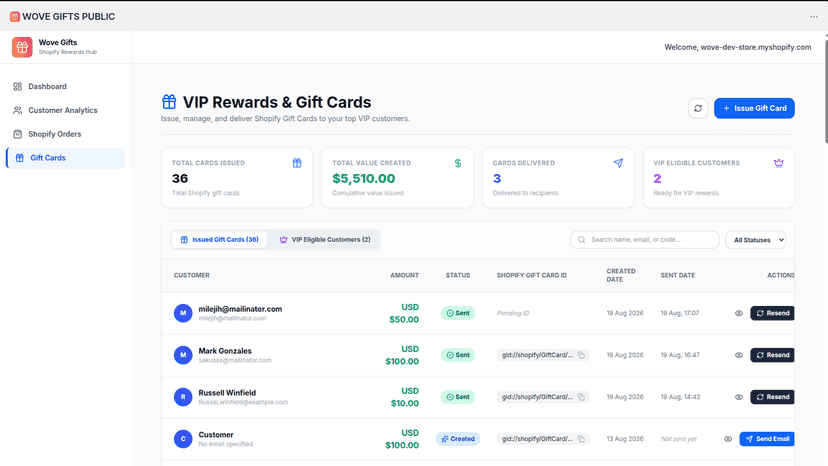This screenshot has width=828, height=466.
Task: Click the gift icon in Total Cards Issued card
Action: coord(297,163)
